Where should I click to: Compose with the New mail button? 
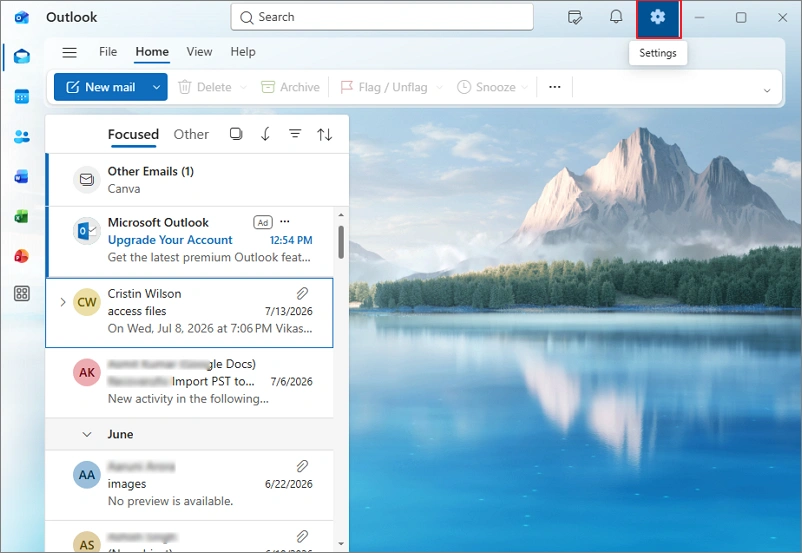click(x=101, y=87)
